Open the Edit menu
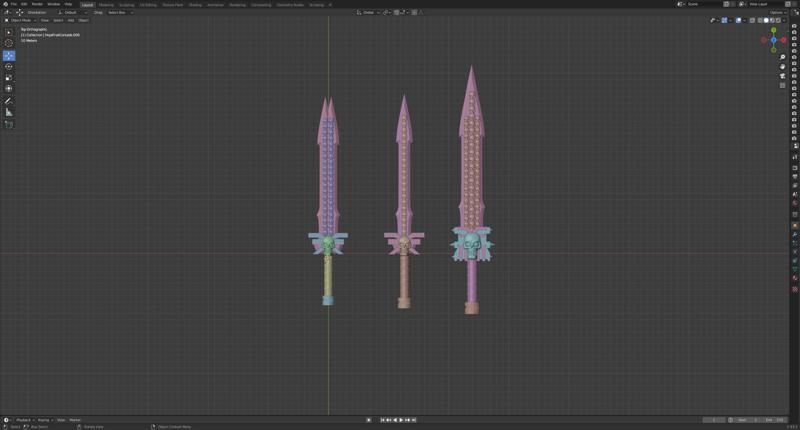Image resolution: width=800 pixels, height=430 pixels. [x=24, y=4]
